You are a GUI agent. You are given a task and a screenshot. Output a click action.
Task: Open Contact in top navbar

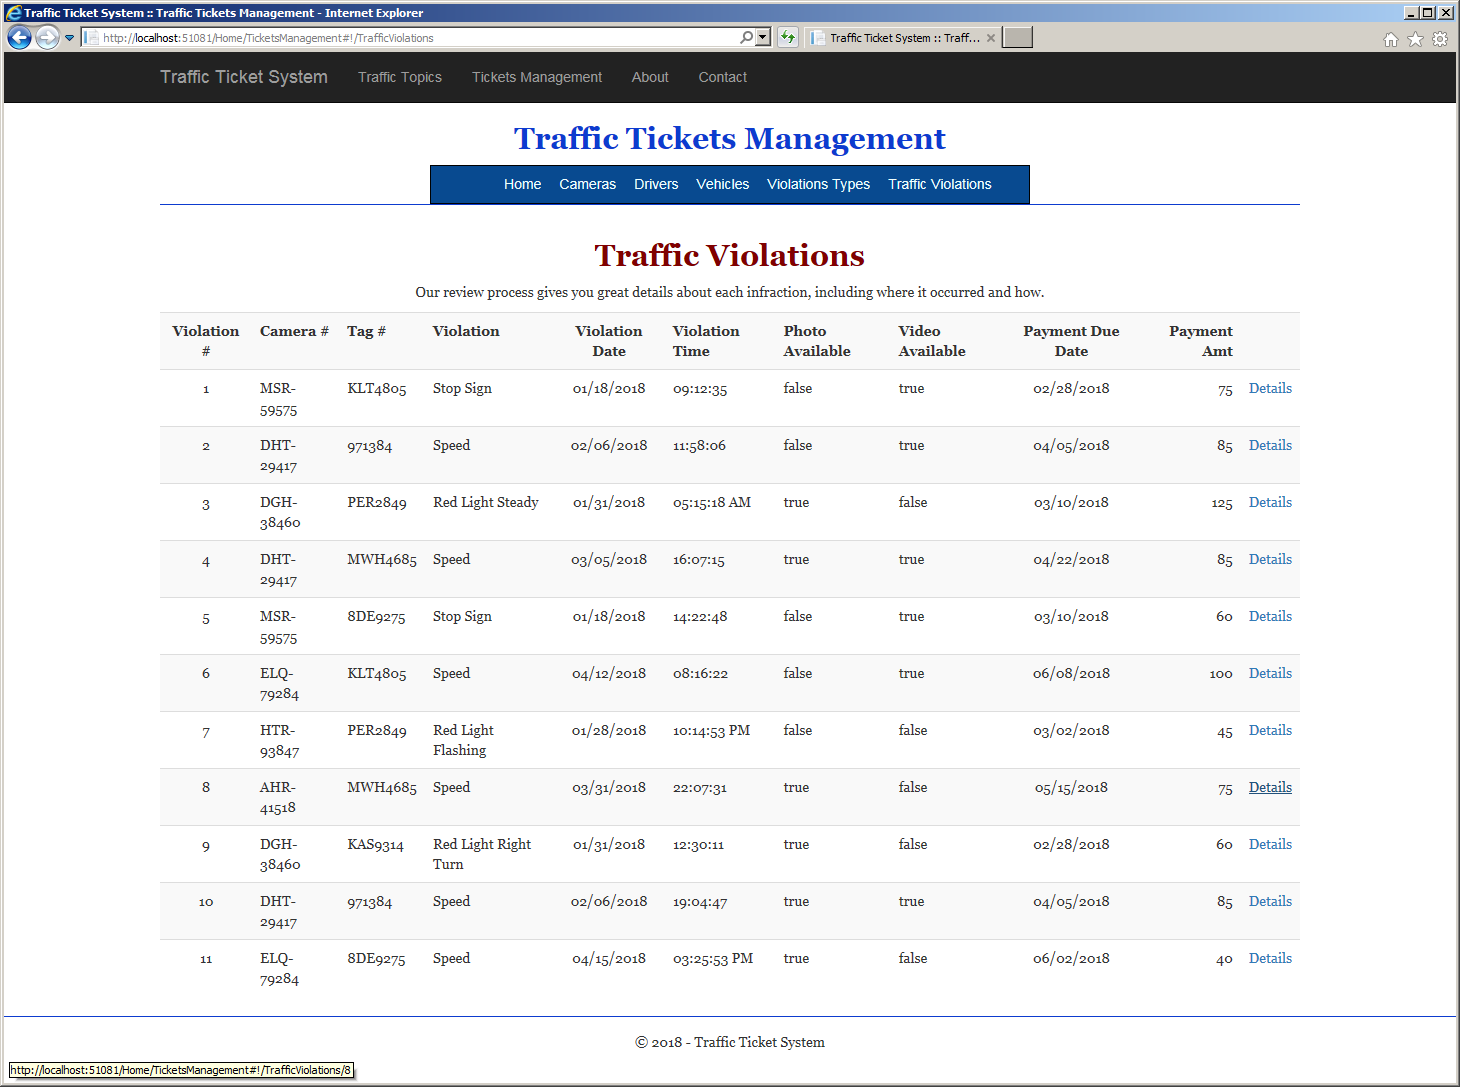[723, 77]
